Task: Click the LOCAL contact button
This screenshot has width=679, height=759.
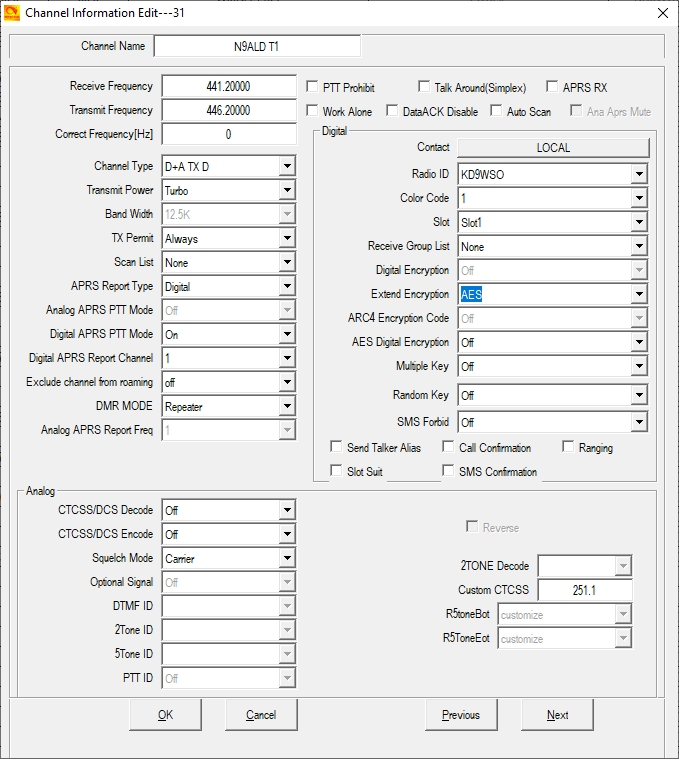Action: click(553, 147)
